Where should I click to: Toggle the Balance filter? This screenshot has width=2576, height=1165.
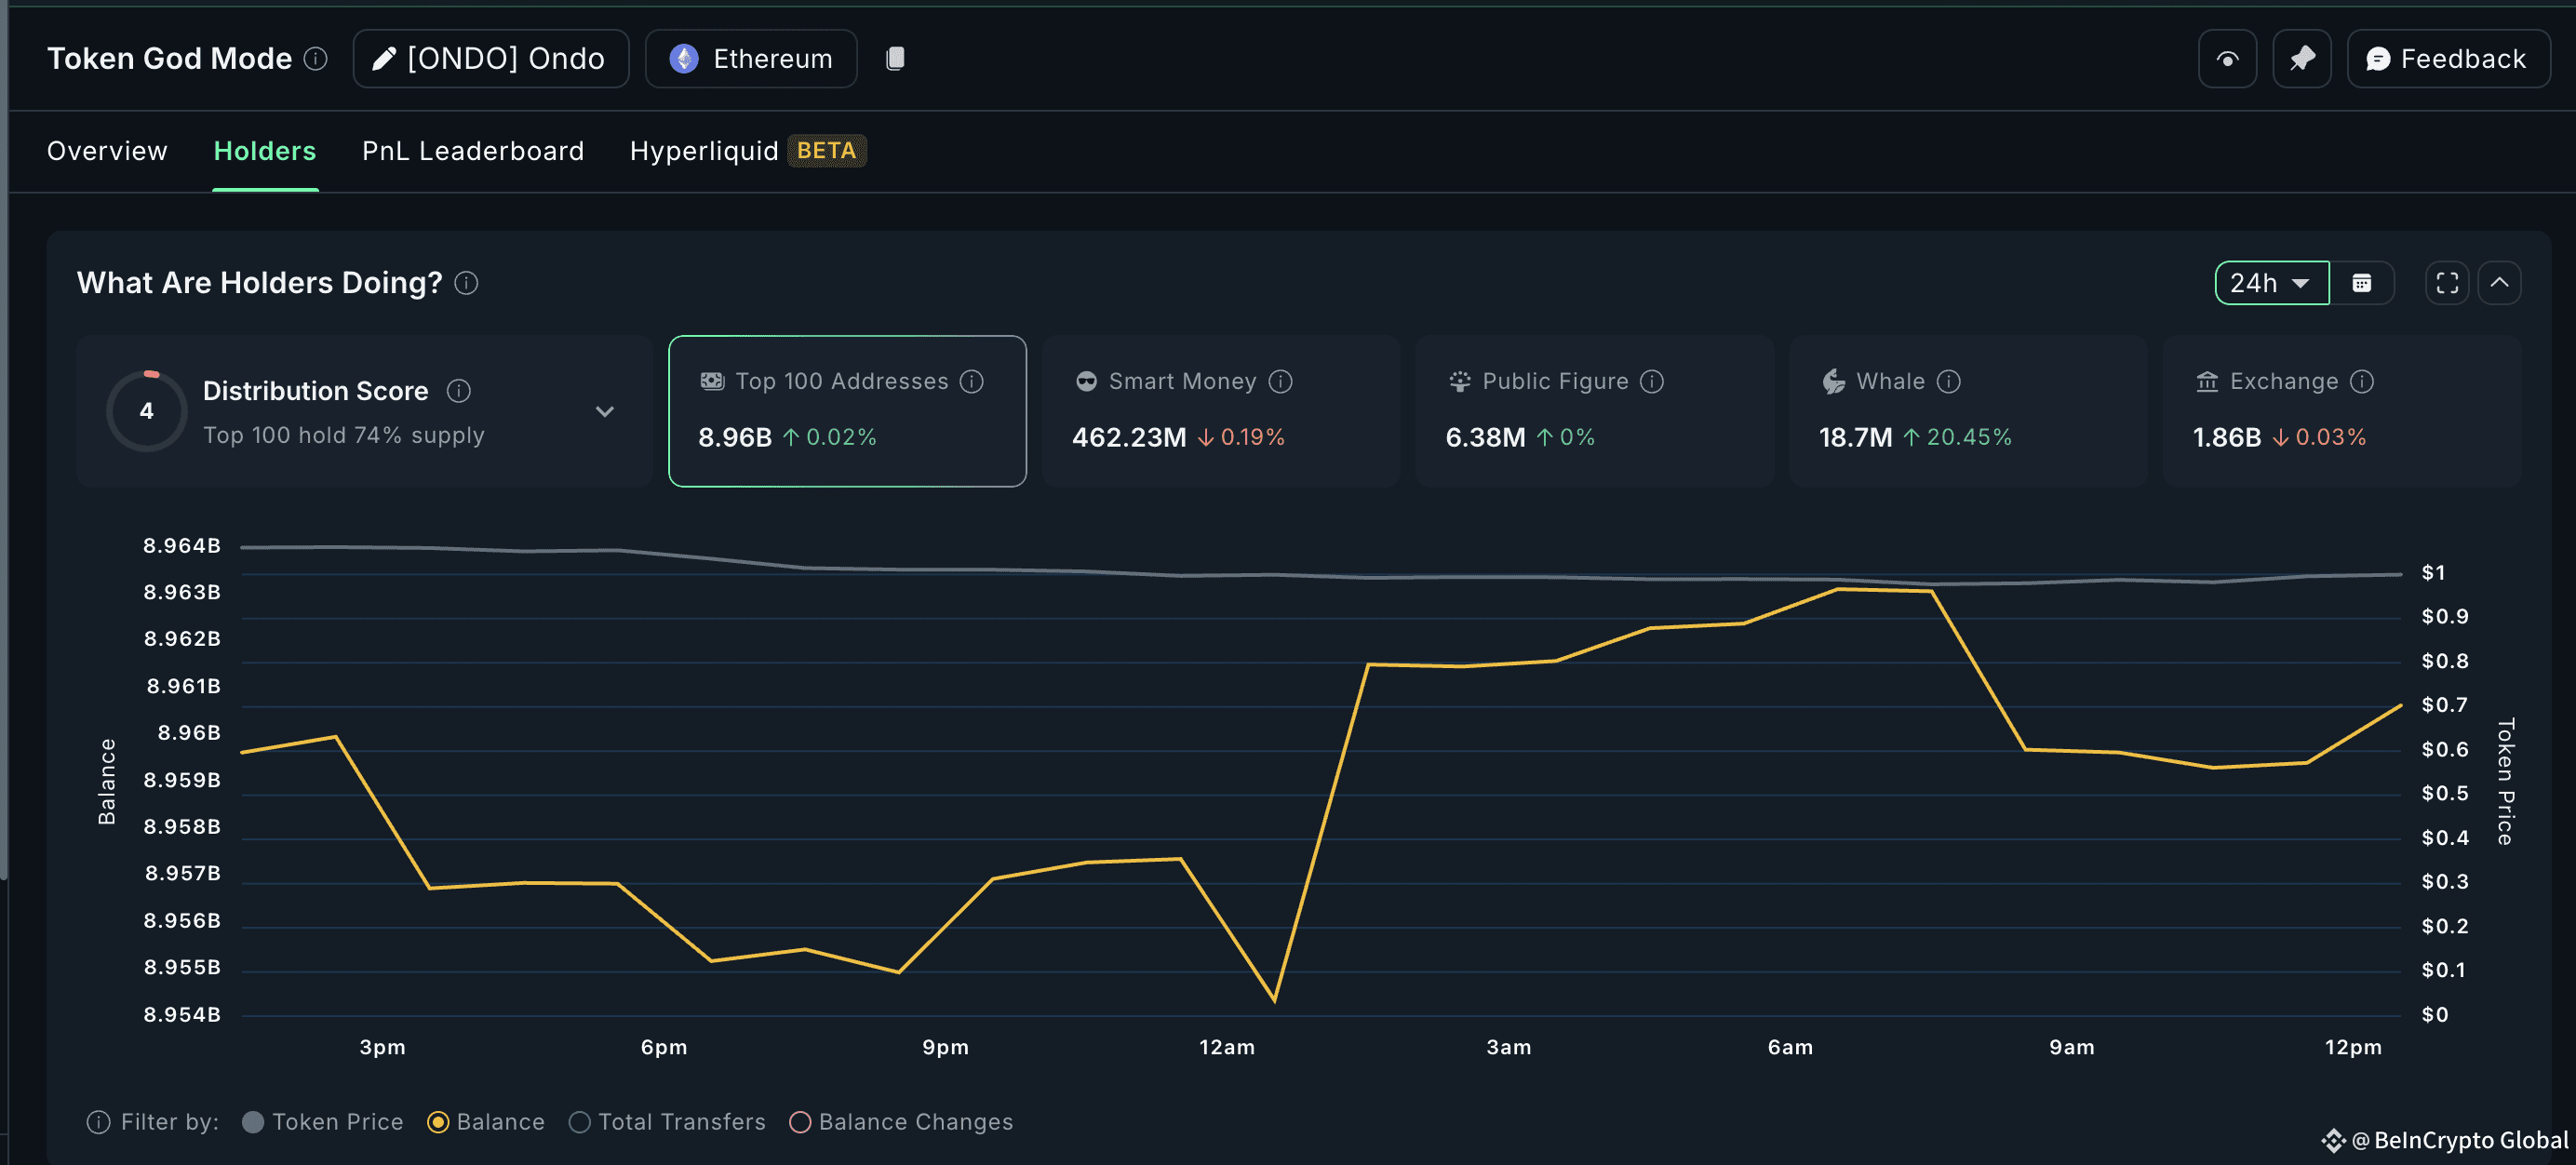point(486,1123)
